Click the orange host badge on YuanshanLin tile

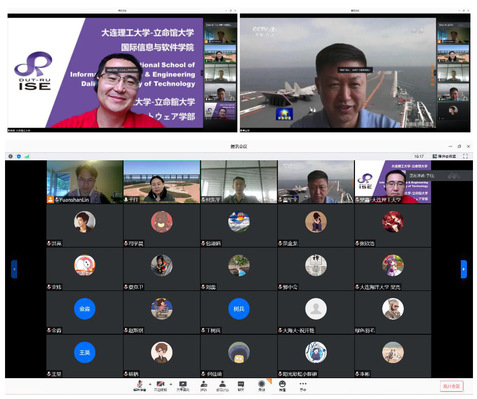click(x=50, y=200)
